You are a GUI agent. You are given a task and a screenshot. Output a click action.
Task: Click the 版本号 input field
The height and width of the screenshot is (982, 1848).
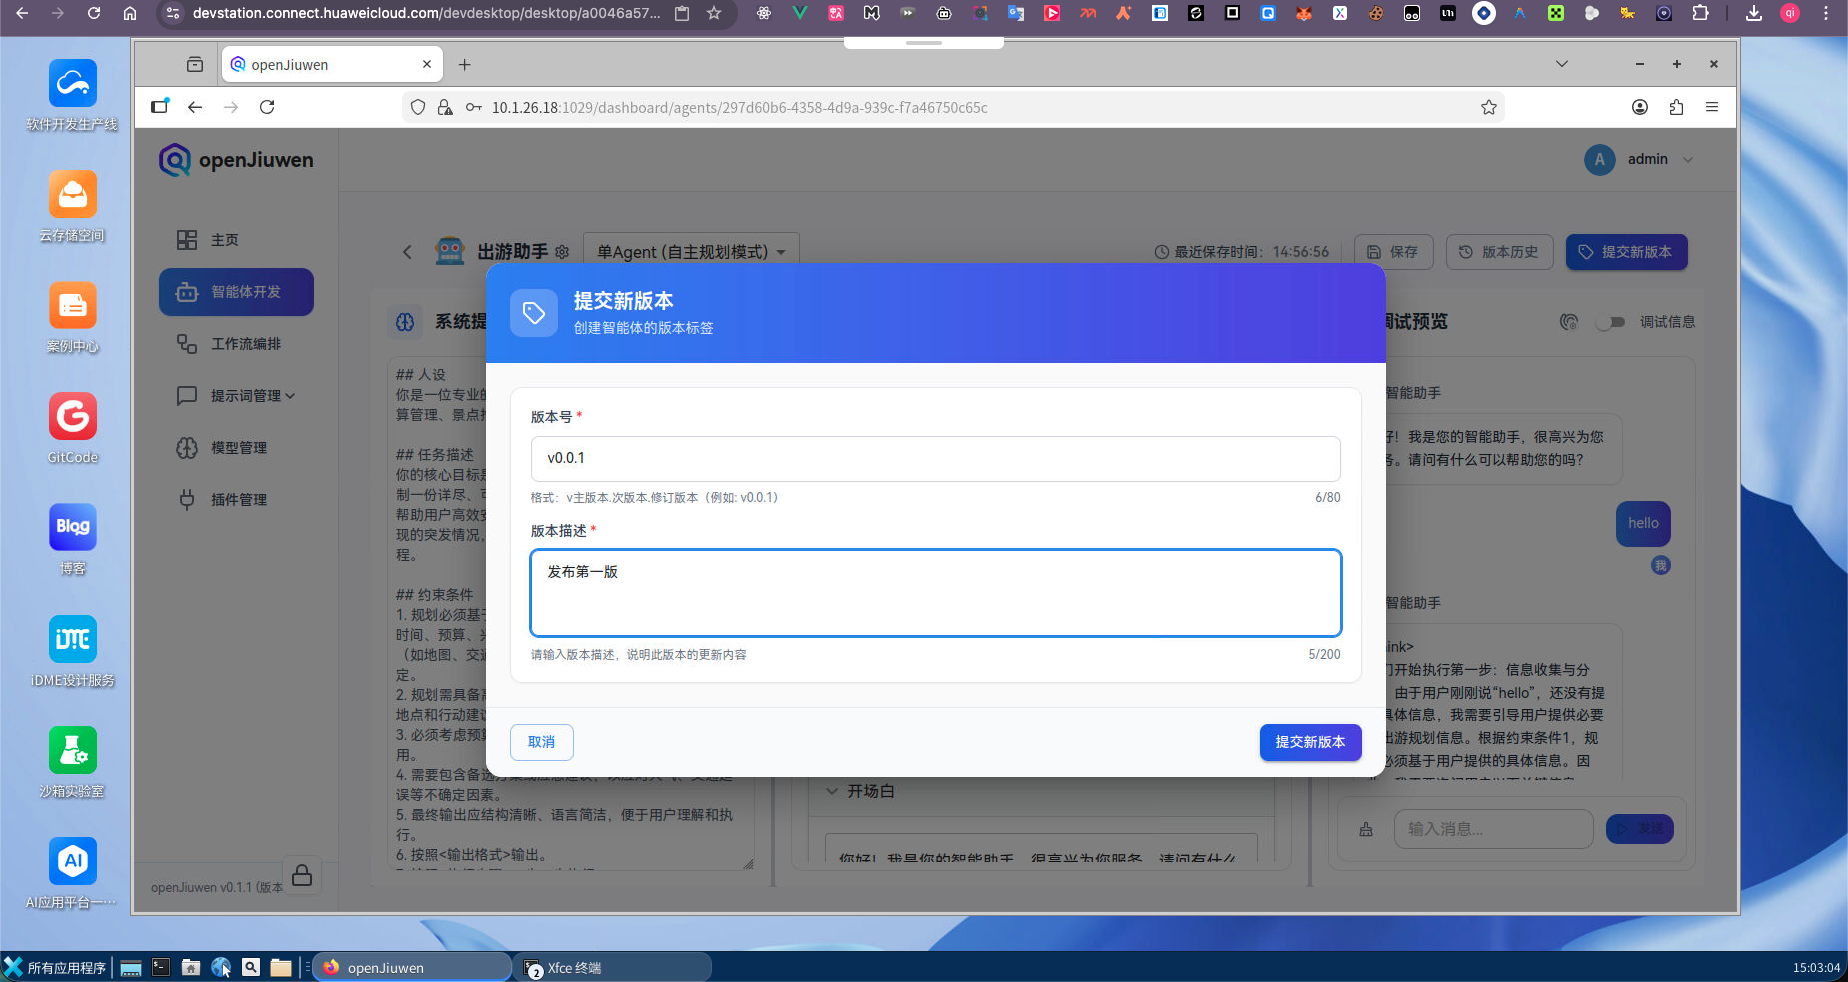pyautogui.click(x=935, y=458)
